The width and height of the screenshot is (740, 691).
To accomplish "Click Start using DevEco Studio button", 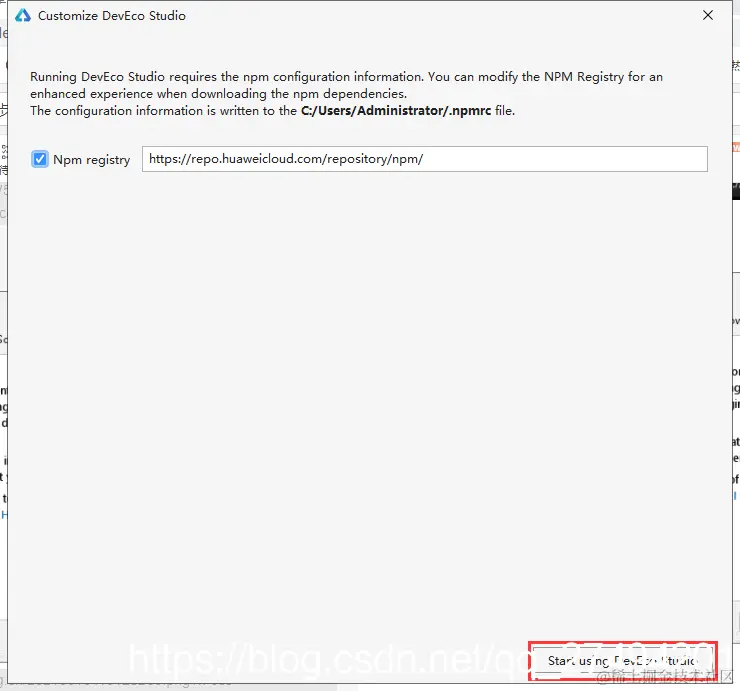I will [622, 660].
